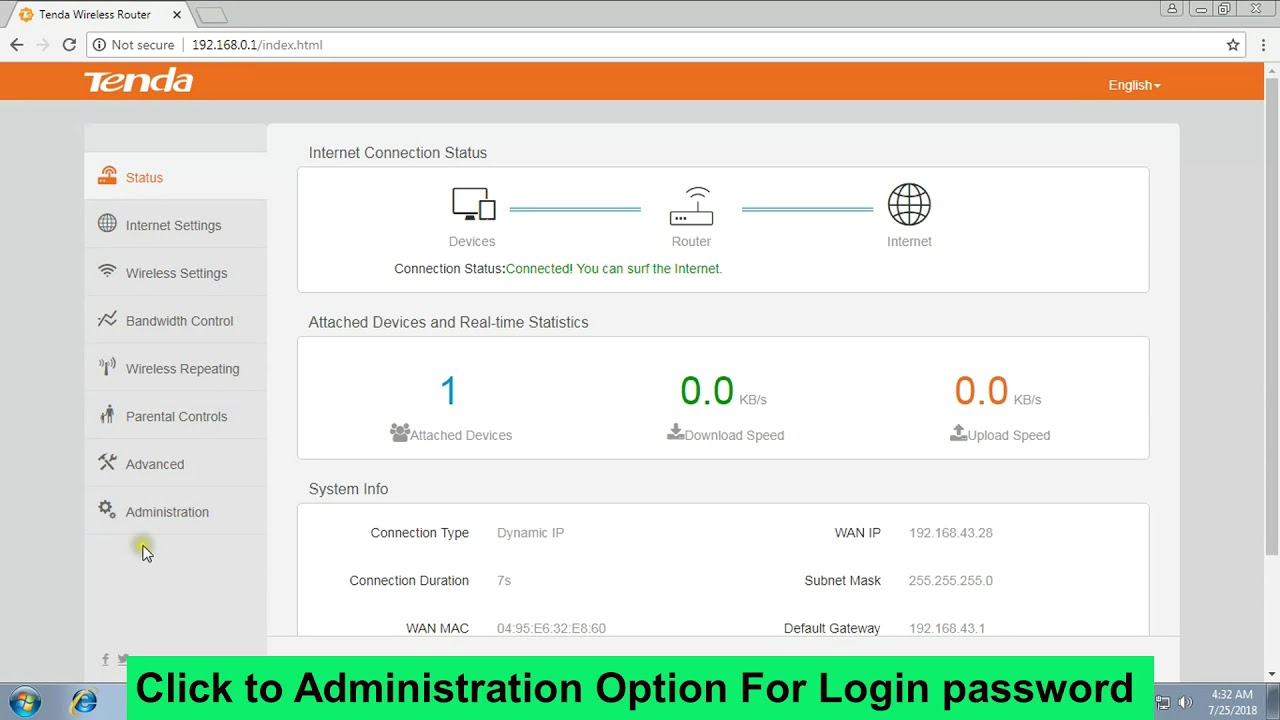Click the Upload Speed arrow icon
This screenshot has width=1280, height=720.
pos(958,432)
